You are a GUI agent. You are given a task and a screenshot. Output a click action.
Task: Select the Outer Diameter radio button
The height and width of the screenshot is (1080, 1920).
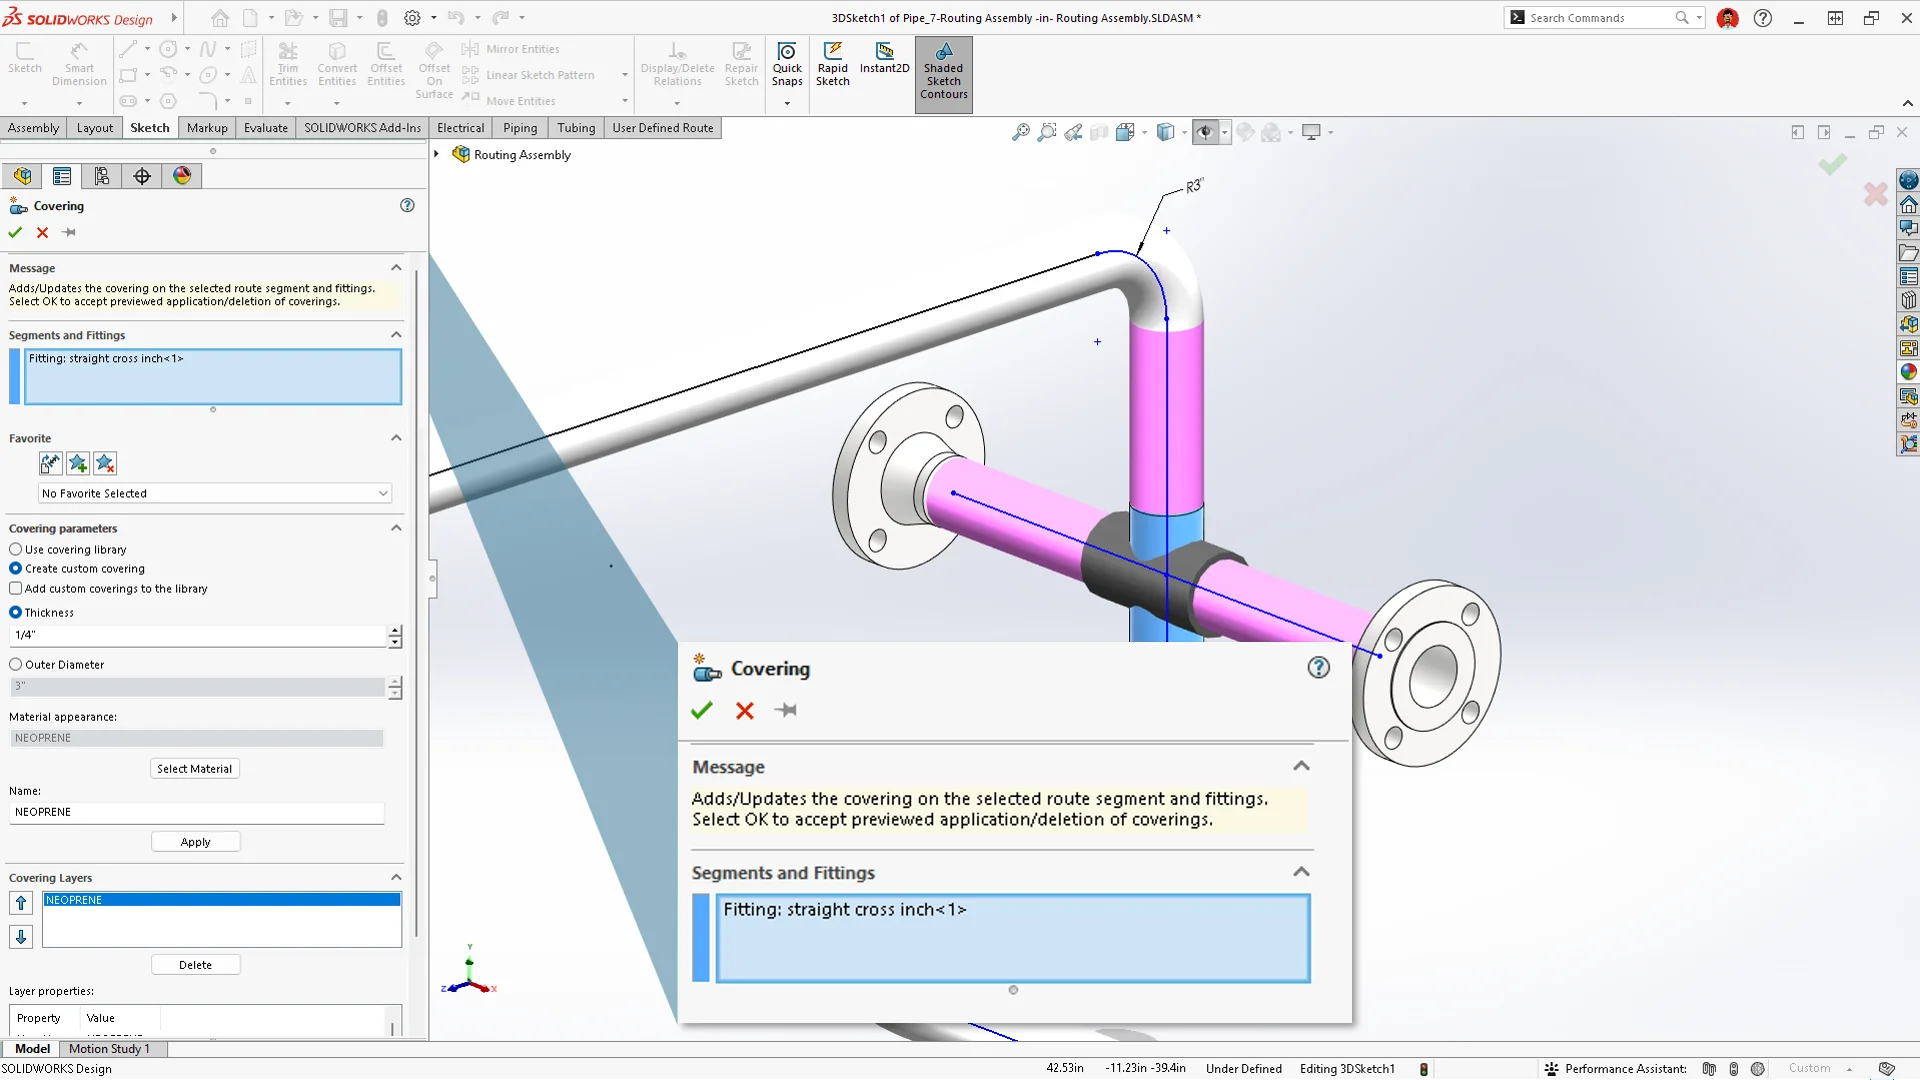[x=15, y=664]
